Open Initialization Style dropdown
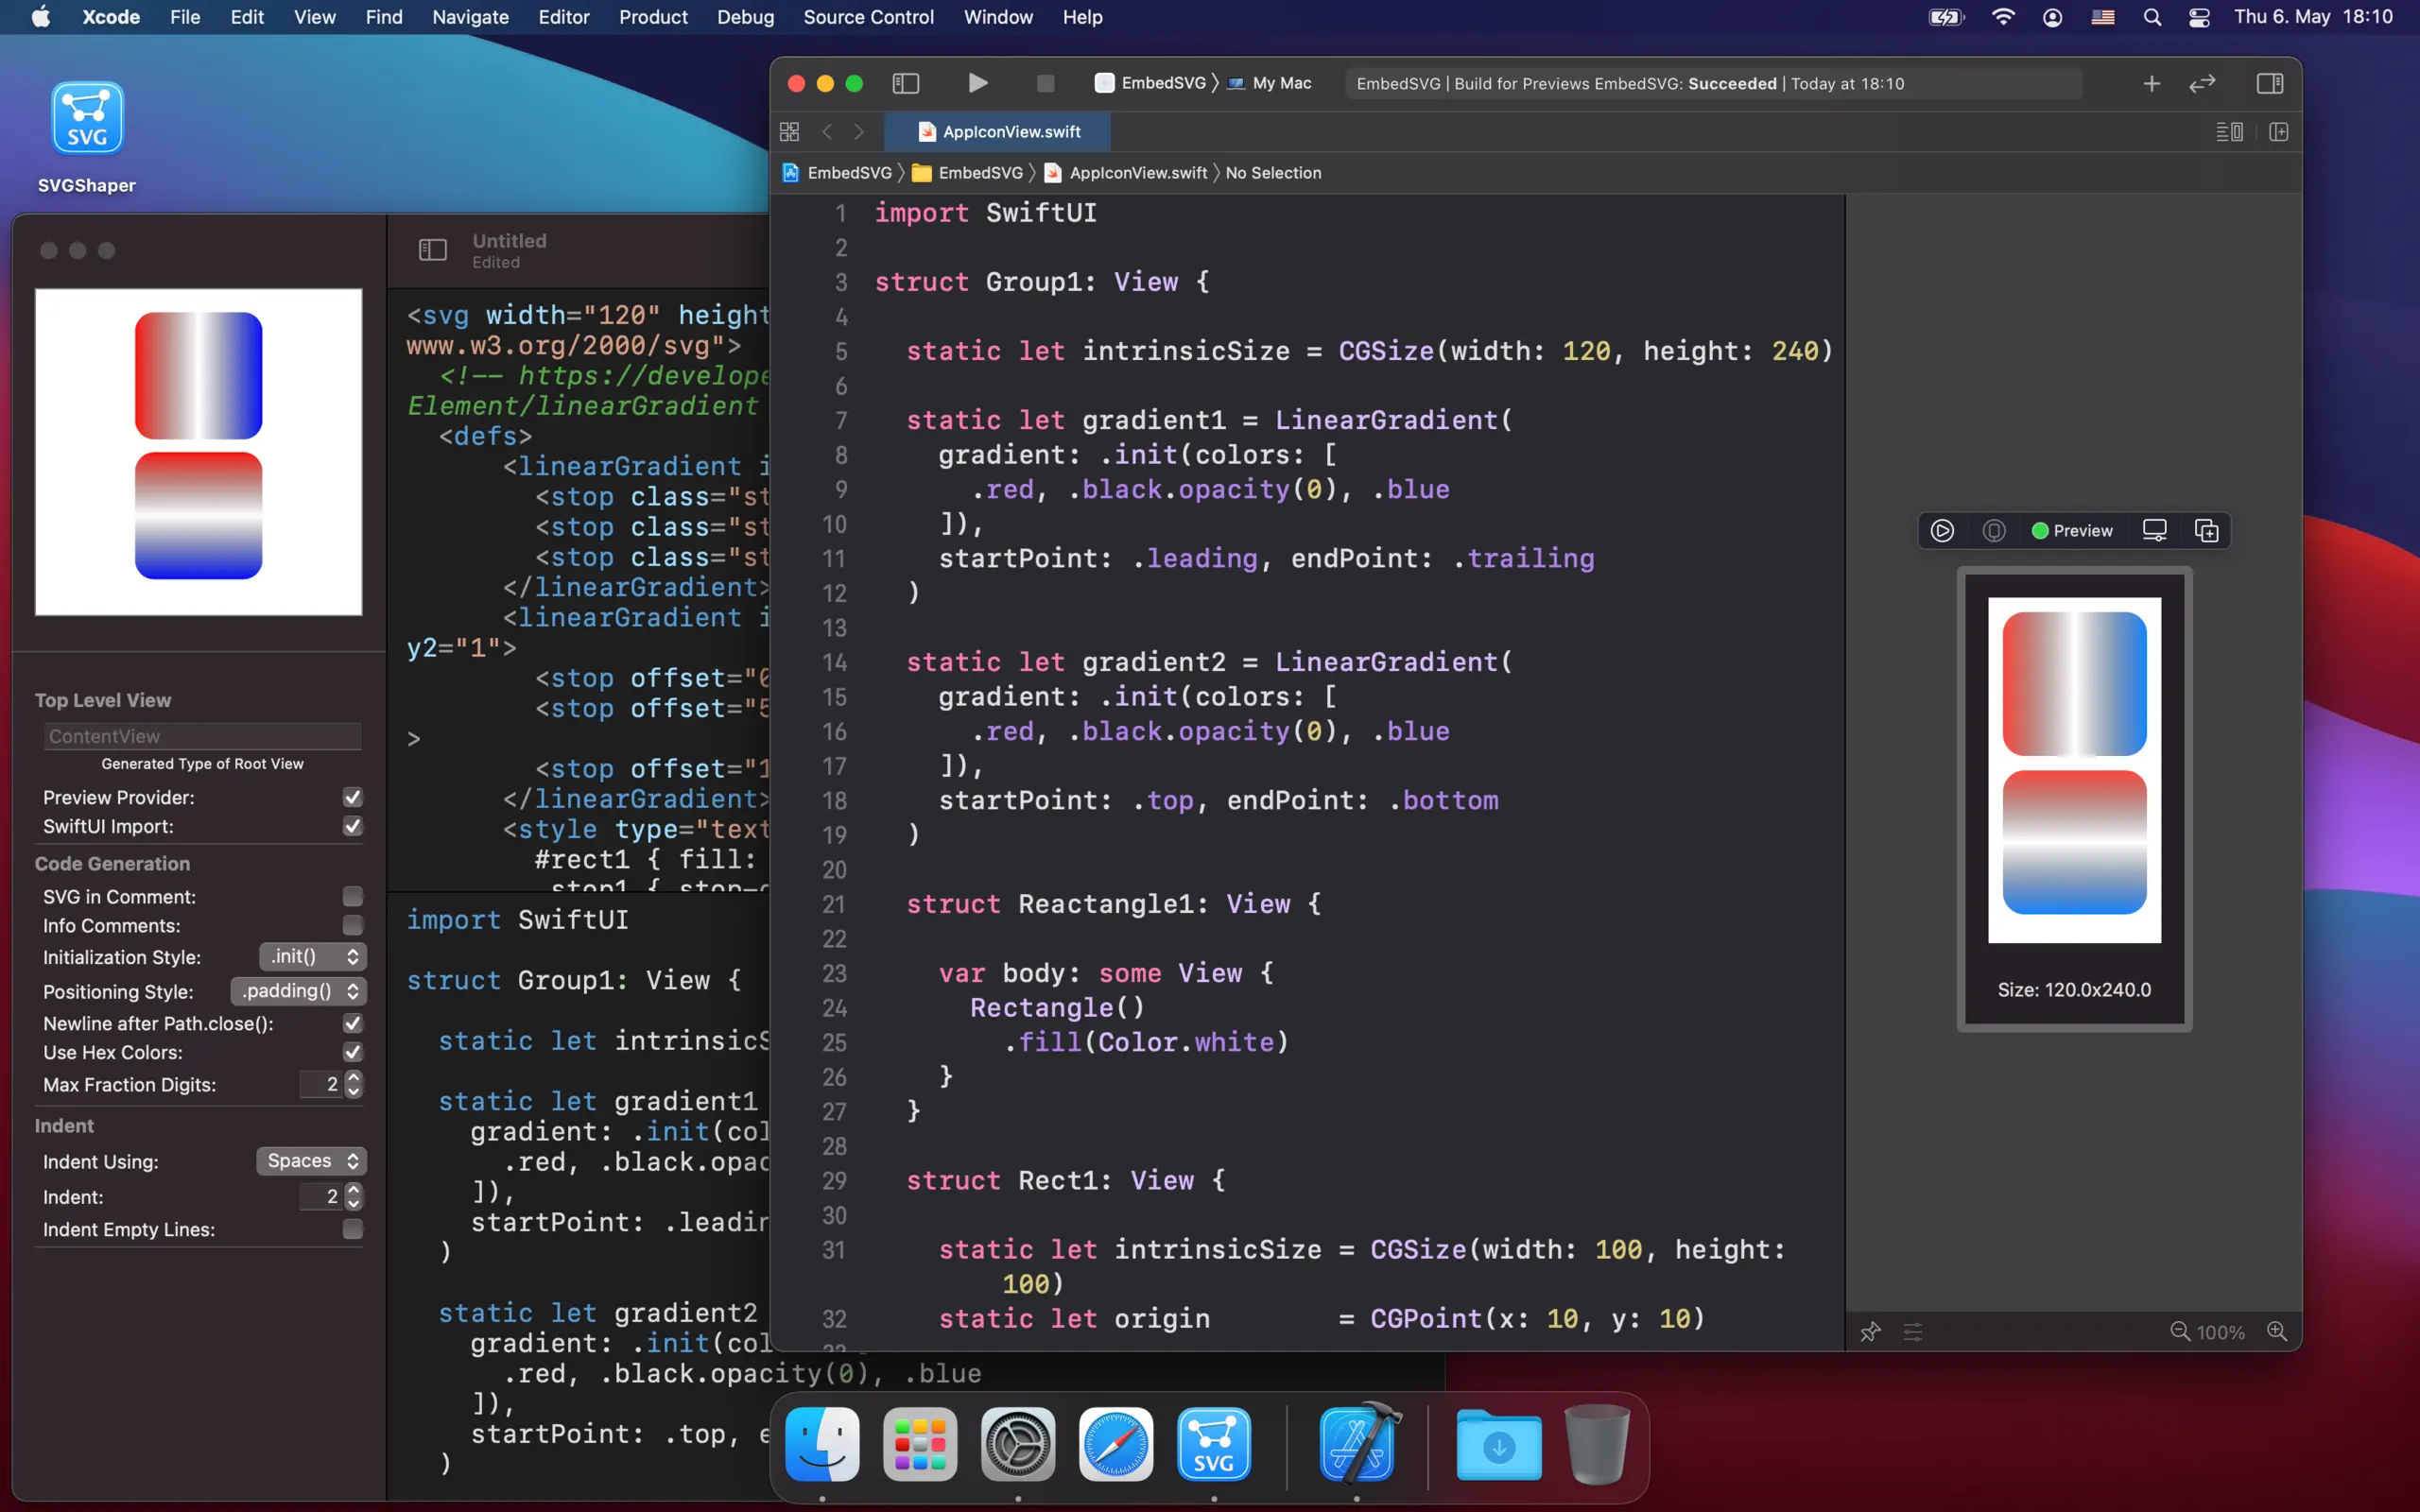 [x=312, y=957]
